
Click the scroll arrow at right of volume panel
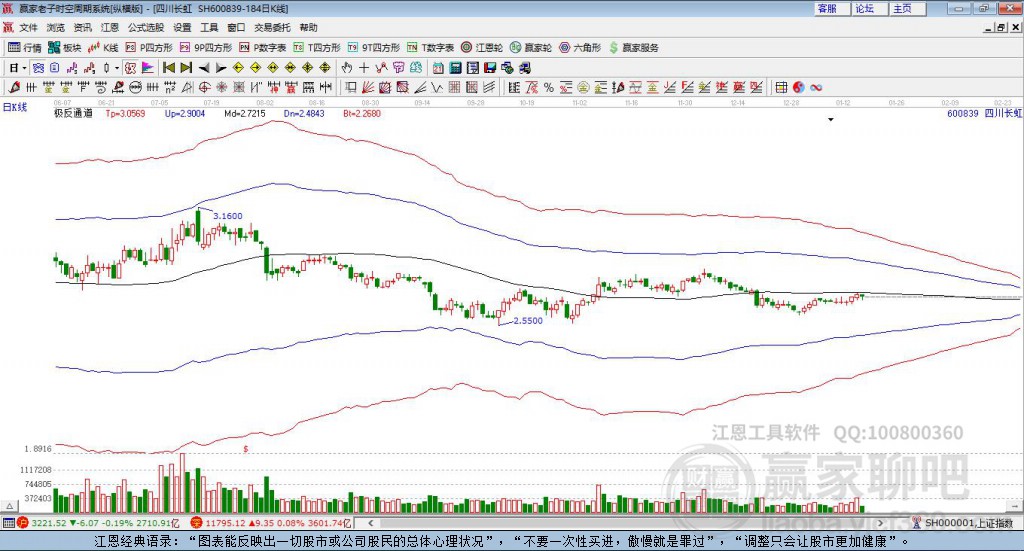pos(1016,506)
